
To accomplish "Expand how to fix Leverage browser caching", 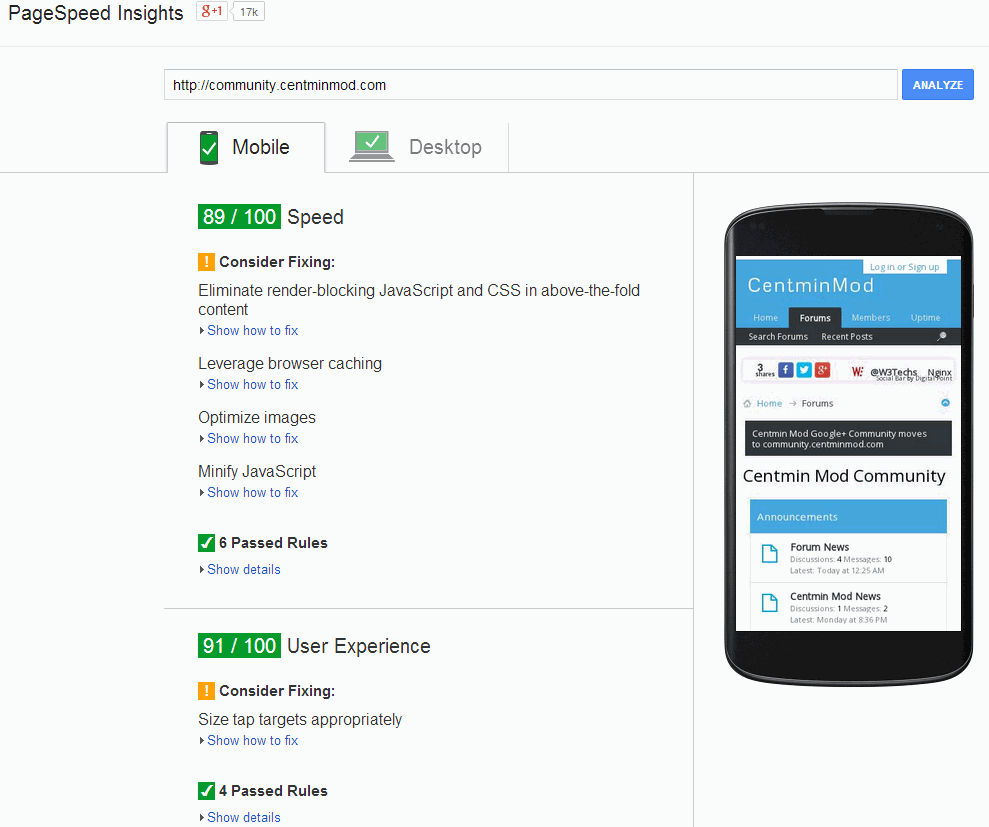I will coord(252,385).
